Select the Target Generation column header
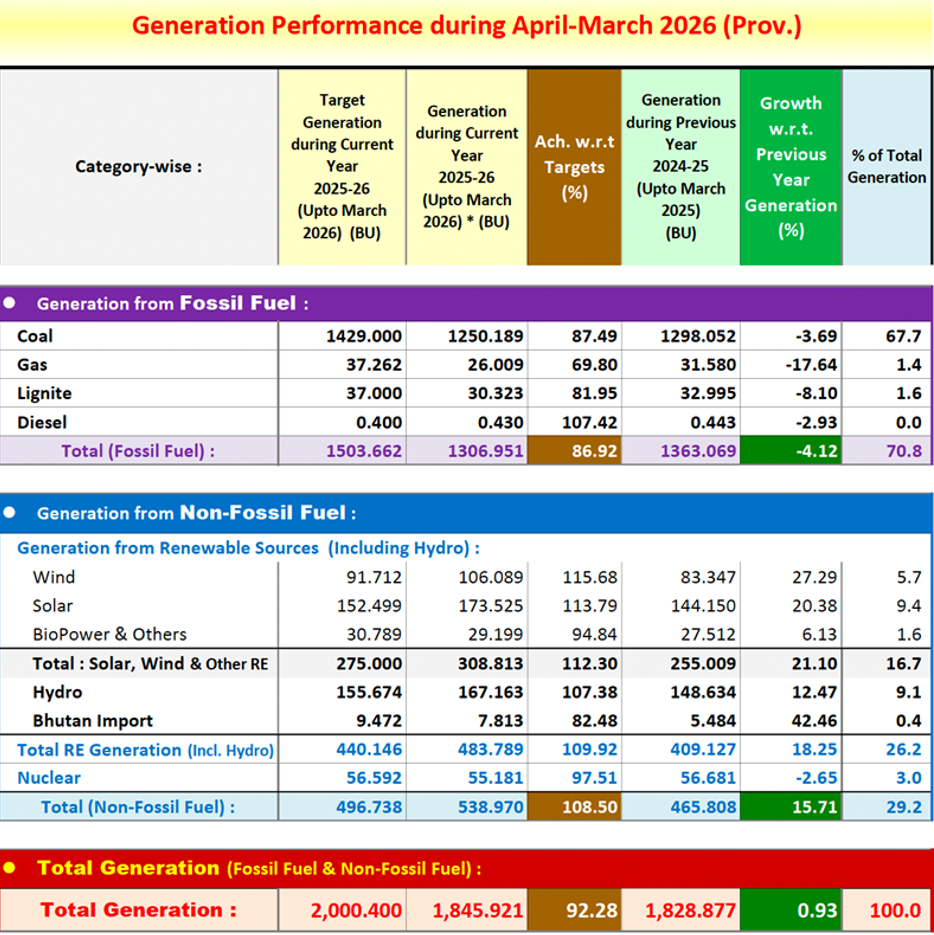 click(342, 167)
